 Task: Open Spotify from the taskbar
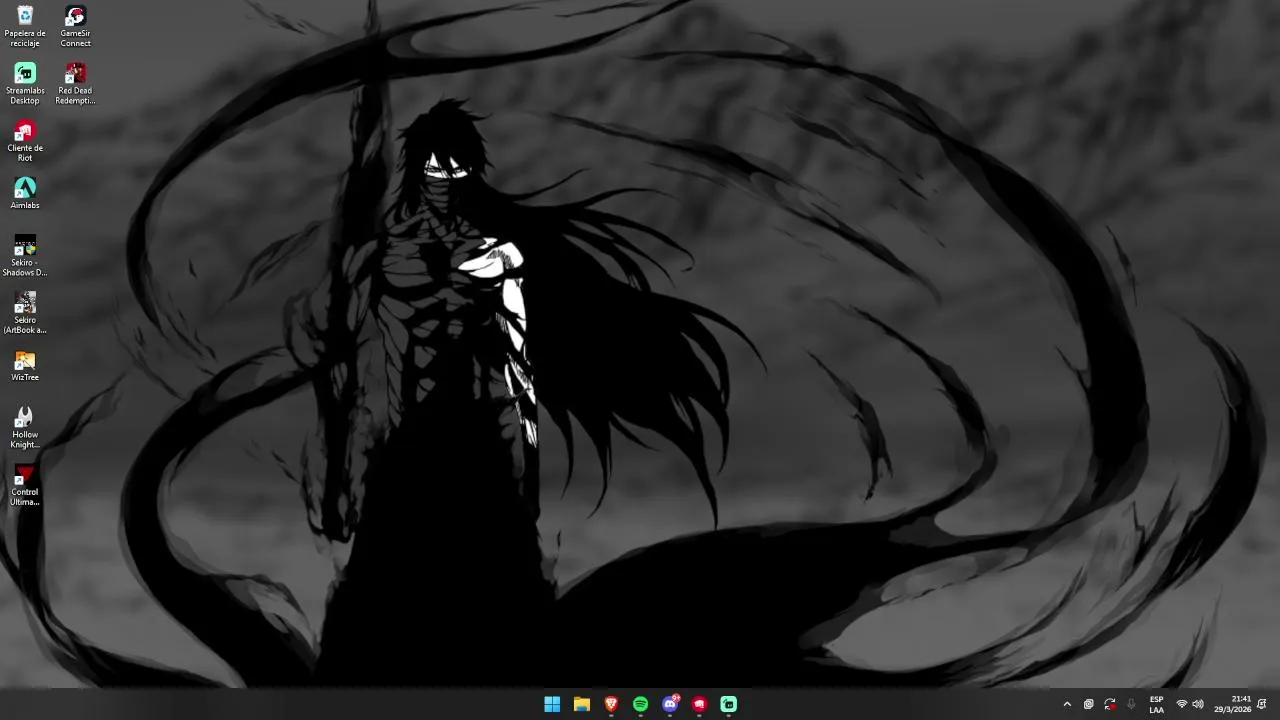[641, 704]
